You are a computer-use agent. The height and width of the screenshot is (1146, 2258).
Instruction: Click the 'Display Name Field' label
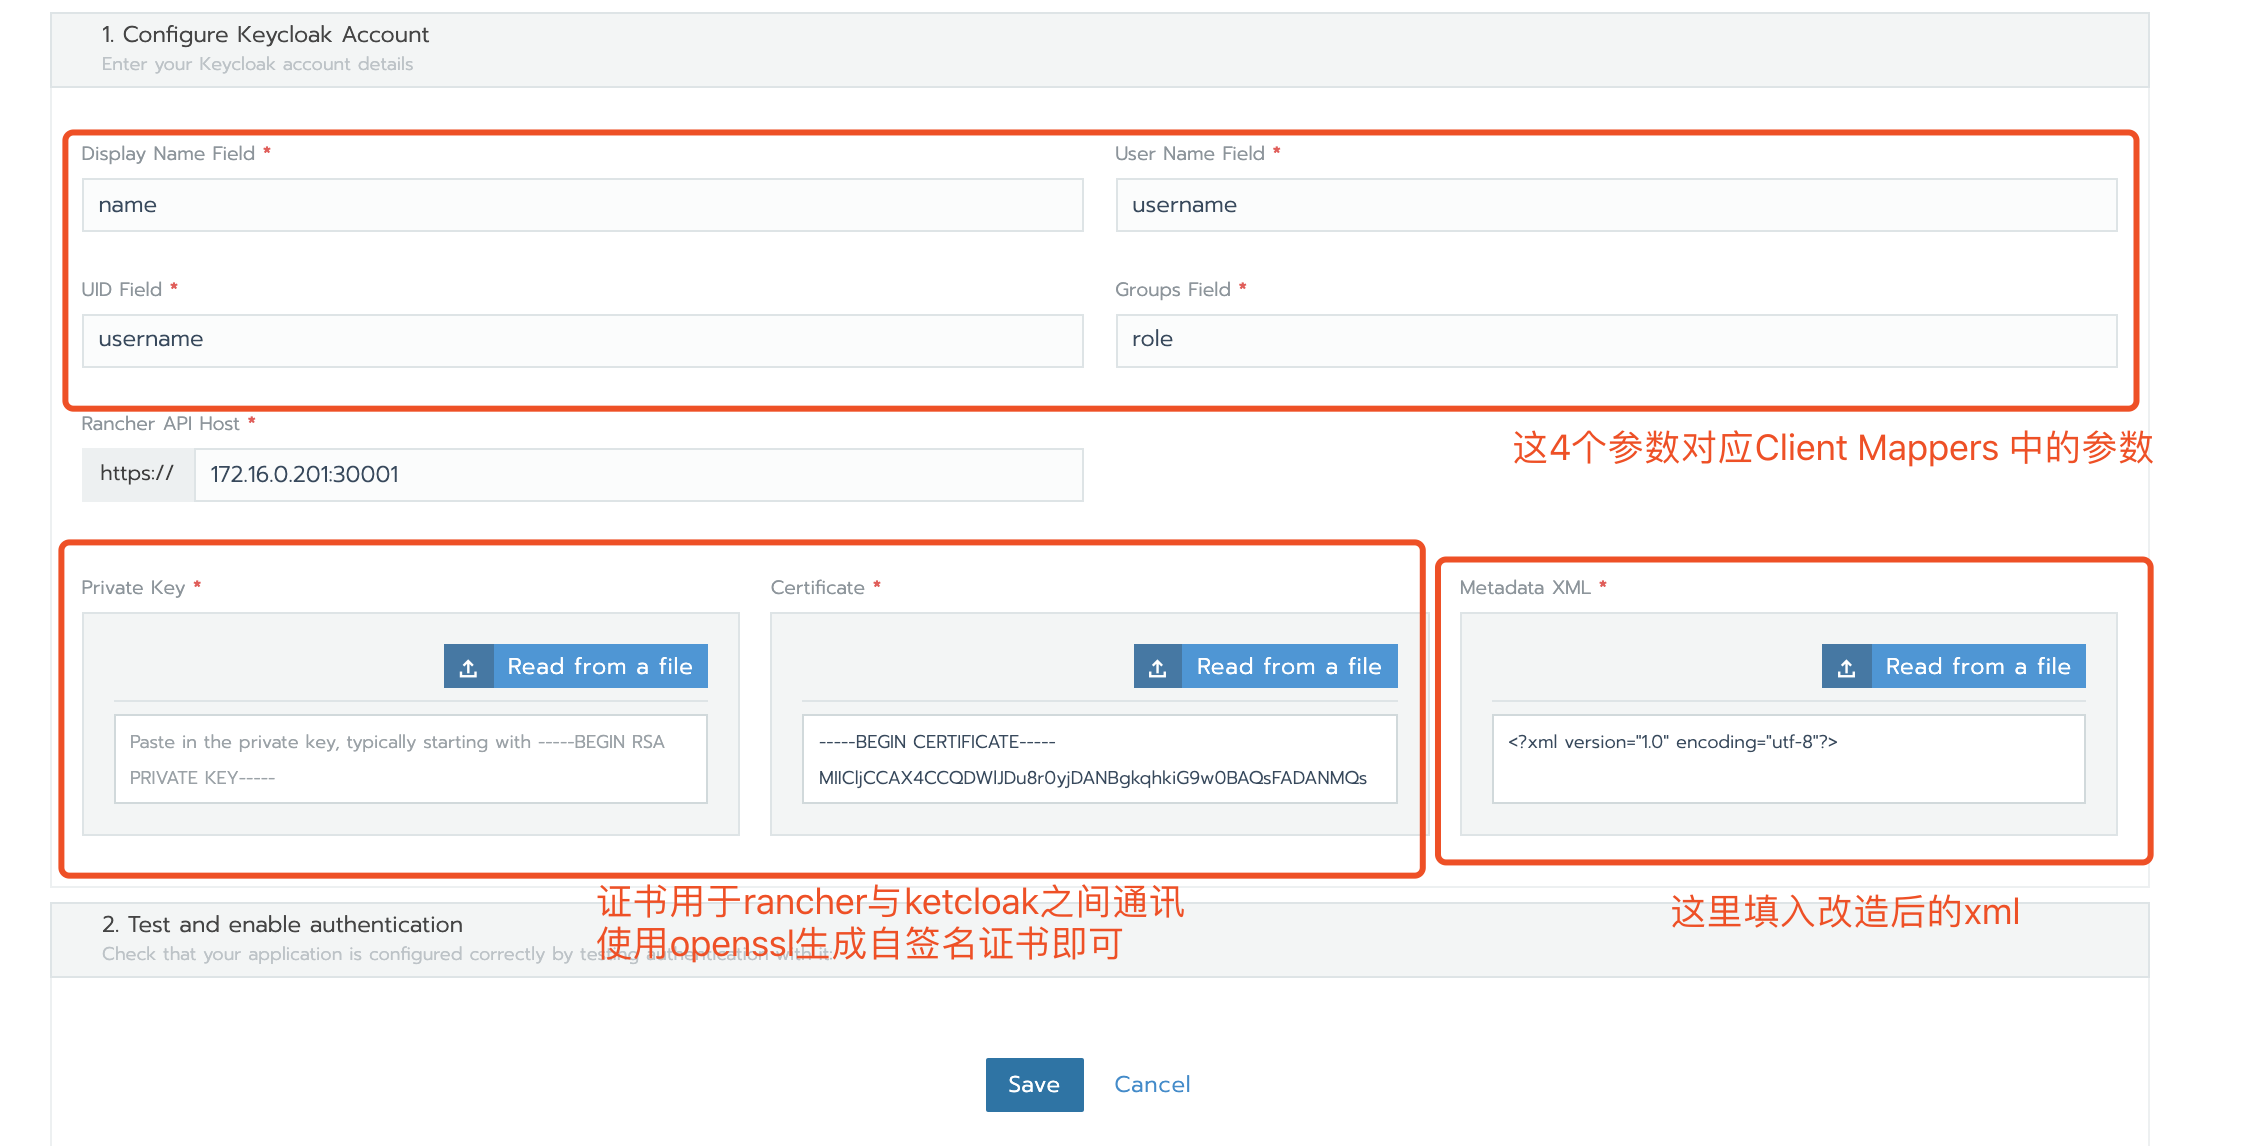click(x=168, y=154)
